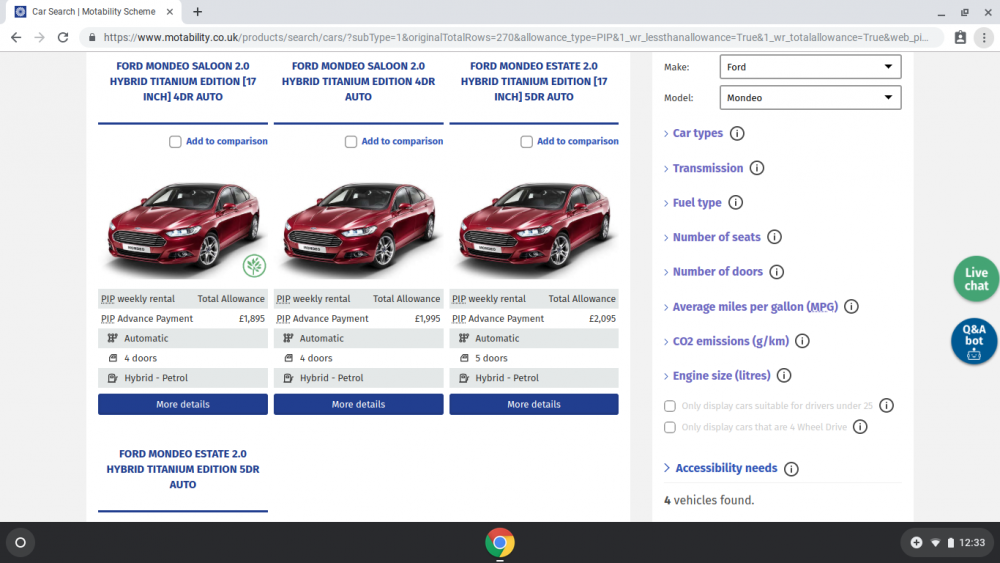Select the Car Search Motability Scheme tab

[94, 11]
